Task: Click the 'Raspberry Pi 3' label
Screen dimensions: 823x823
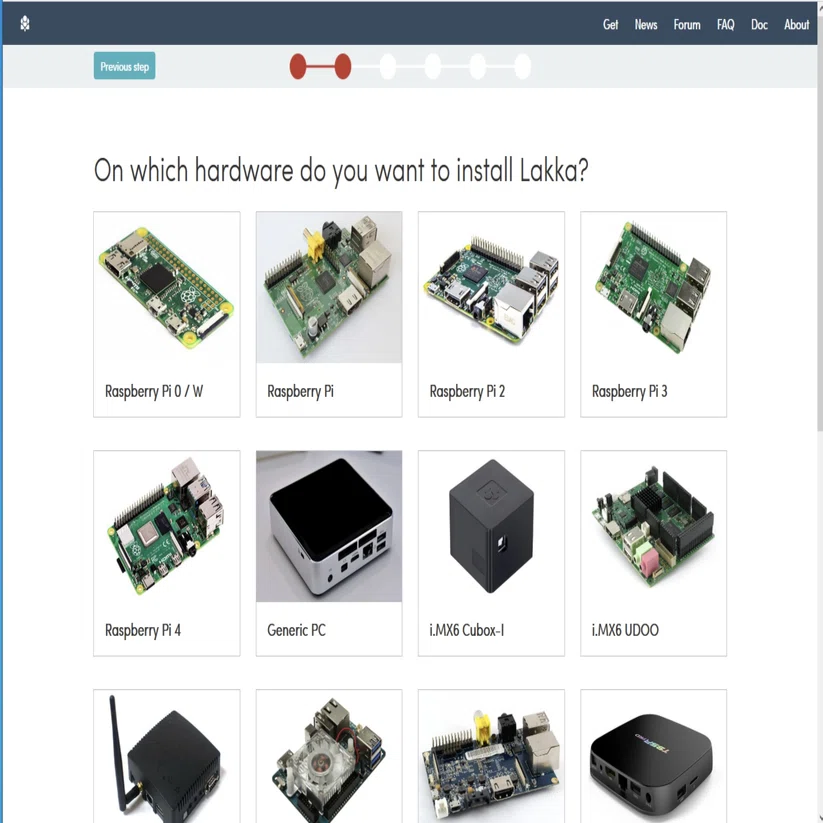Action: point(629,392)
